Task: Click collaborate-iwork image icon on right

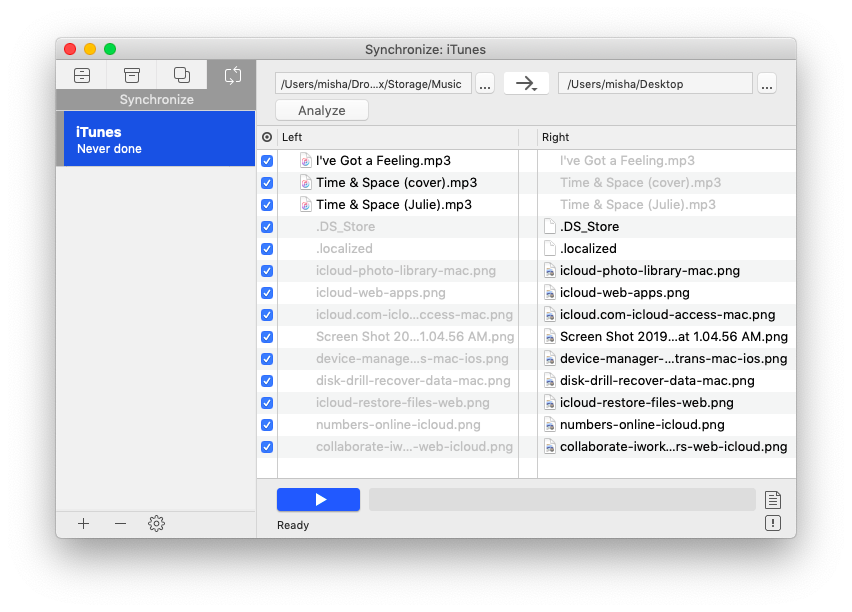Action: click(x=550, y=447)
